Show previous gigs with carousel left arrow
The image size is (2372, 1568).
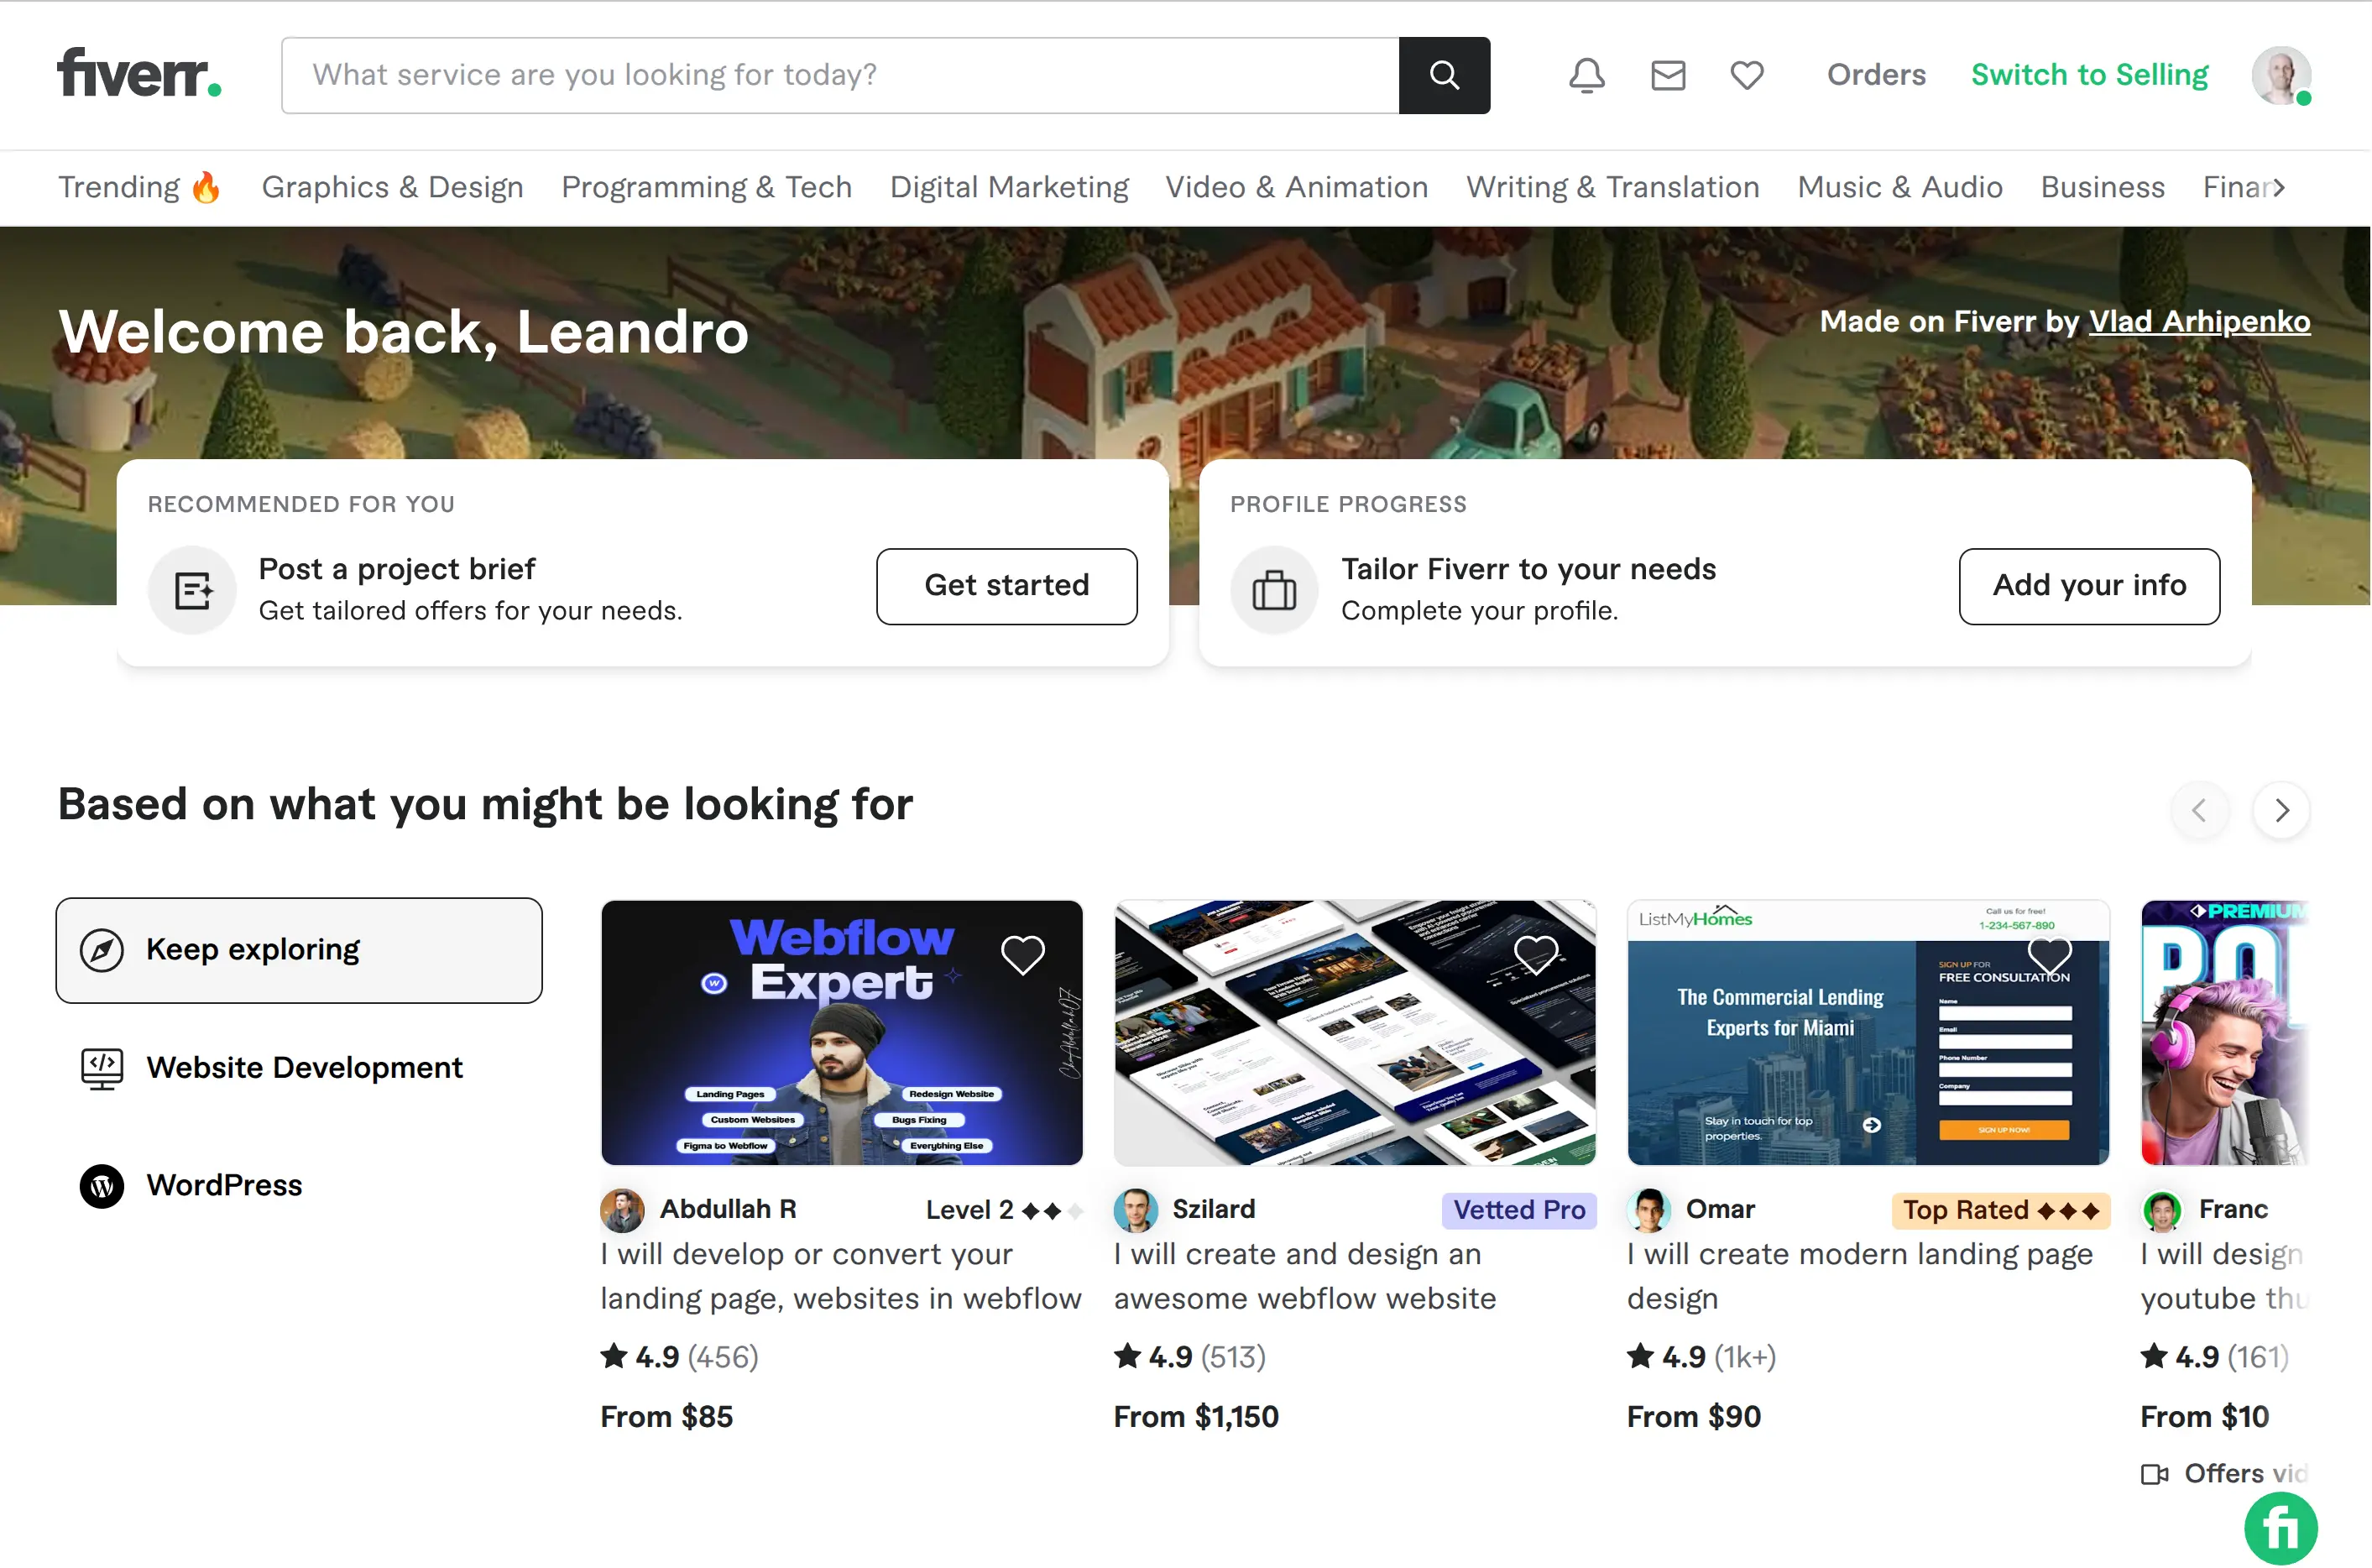click(x=2198, y=809)
